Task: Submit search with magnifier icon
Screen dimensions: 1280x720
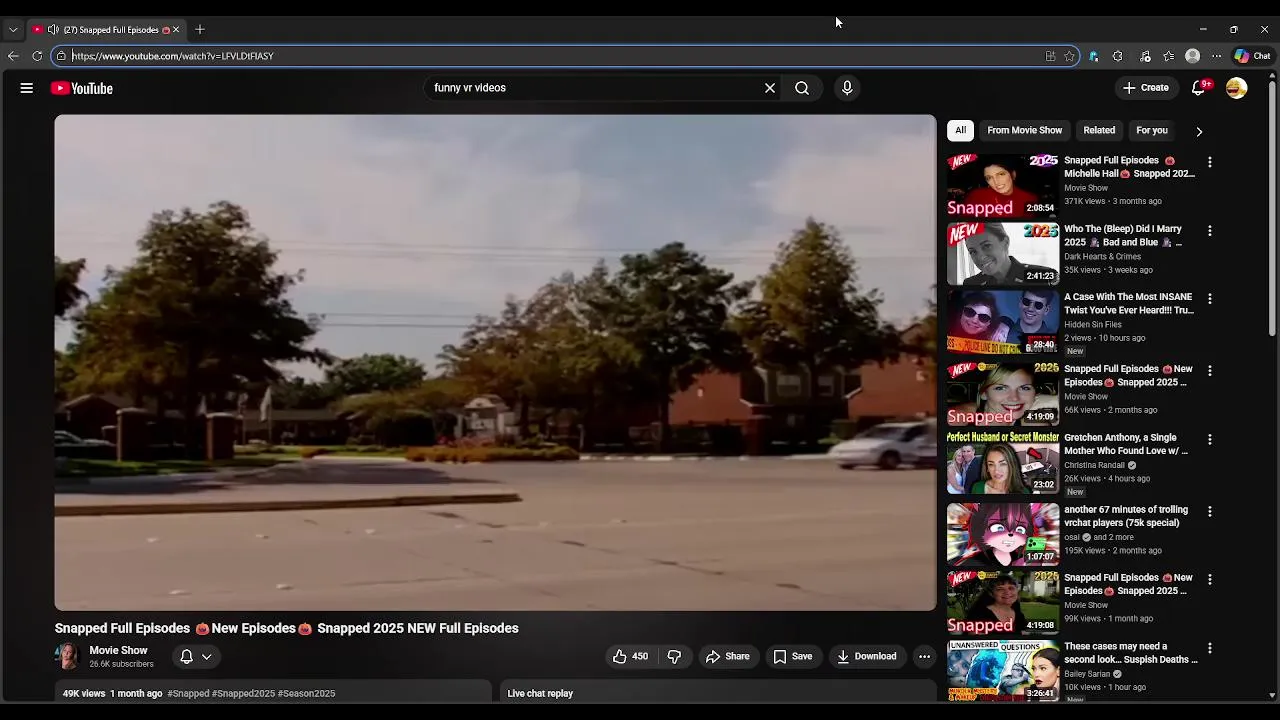Action: tap(802, 88)
